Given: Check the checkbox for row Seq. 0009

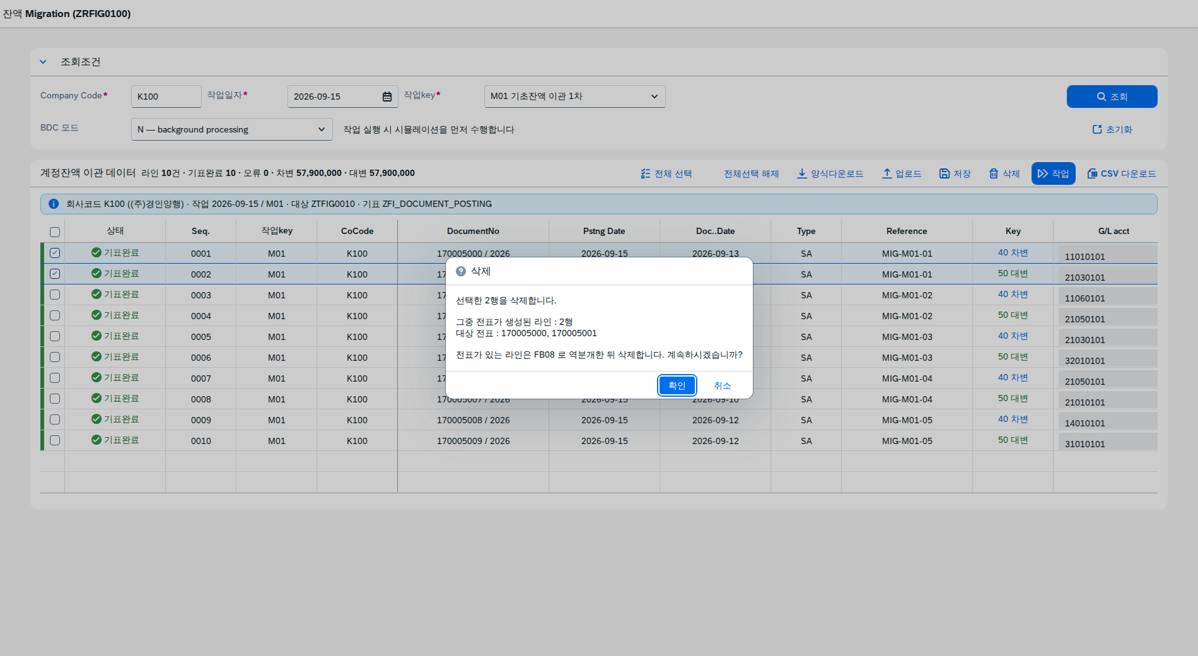Looking at the screenshot, I should pyautogui.click(x=55, y=419).
